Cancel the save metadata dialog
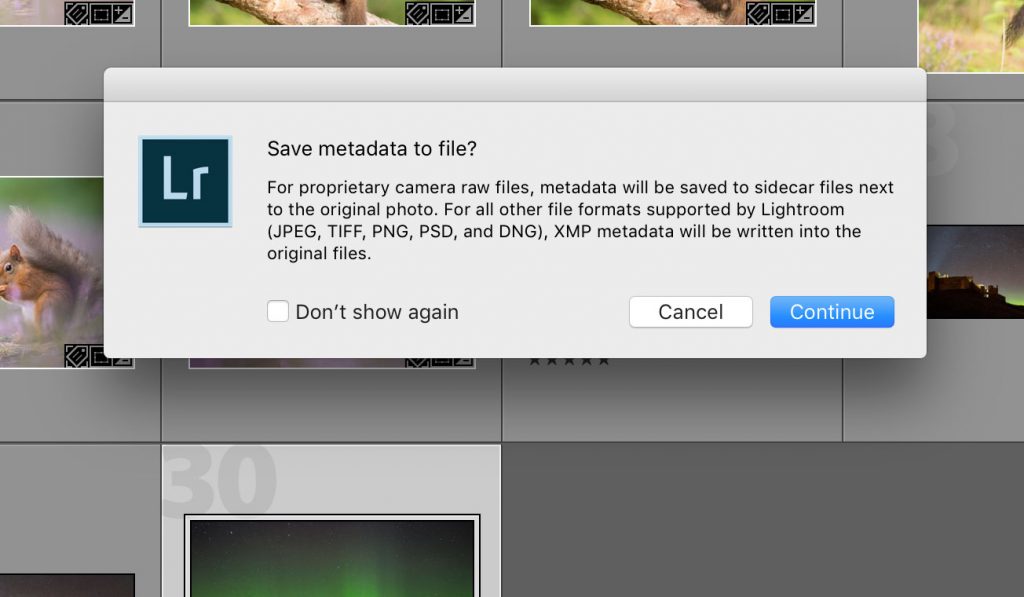This screenshot has height=597, width=1024. pyautogui.click(x=690, y=311)
